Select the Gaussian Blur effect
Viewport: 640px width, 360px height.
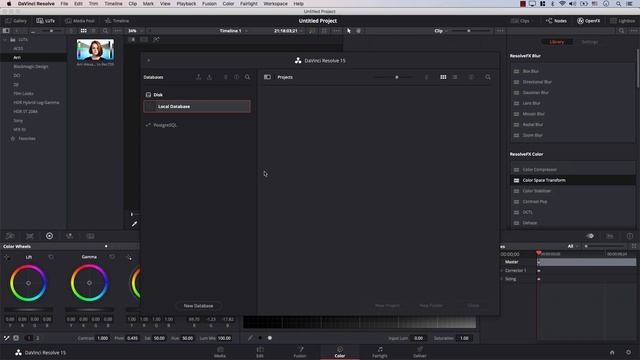573,93
